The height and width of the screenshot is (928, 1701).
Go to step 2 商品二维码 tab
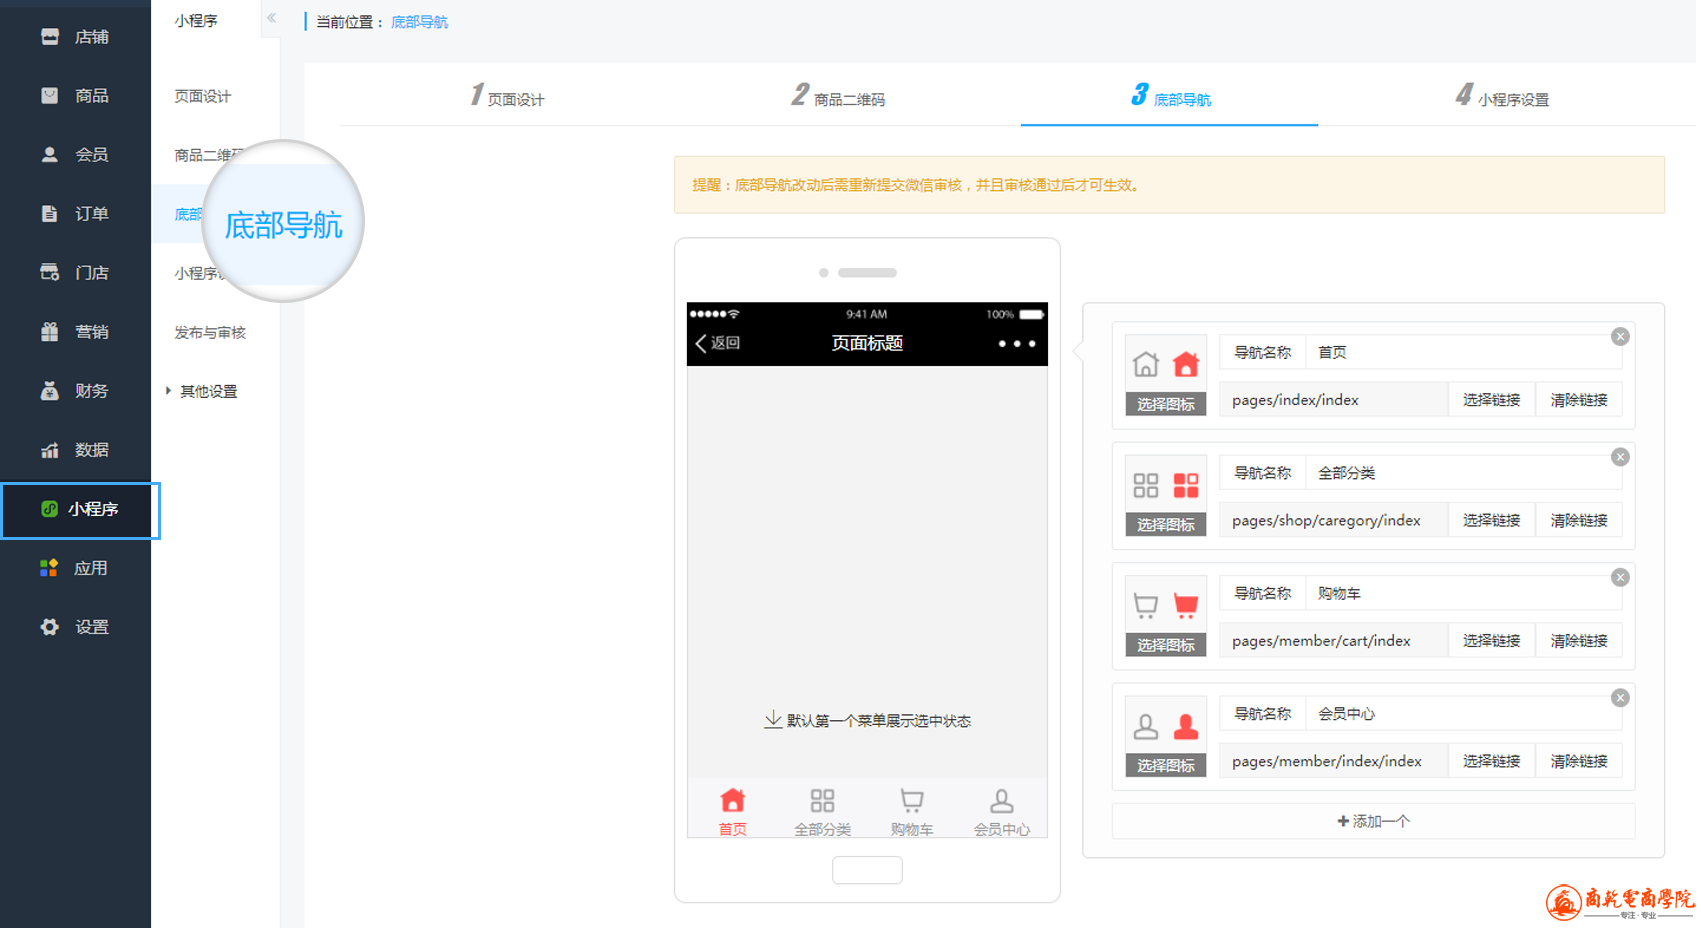(838, 96)
